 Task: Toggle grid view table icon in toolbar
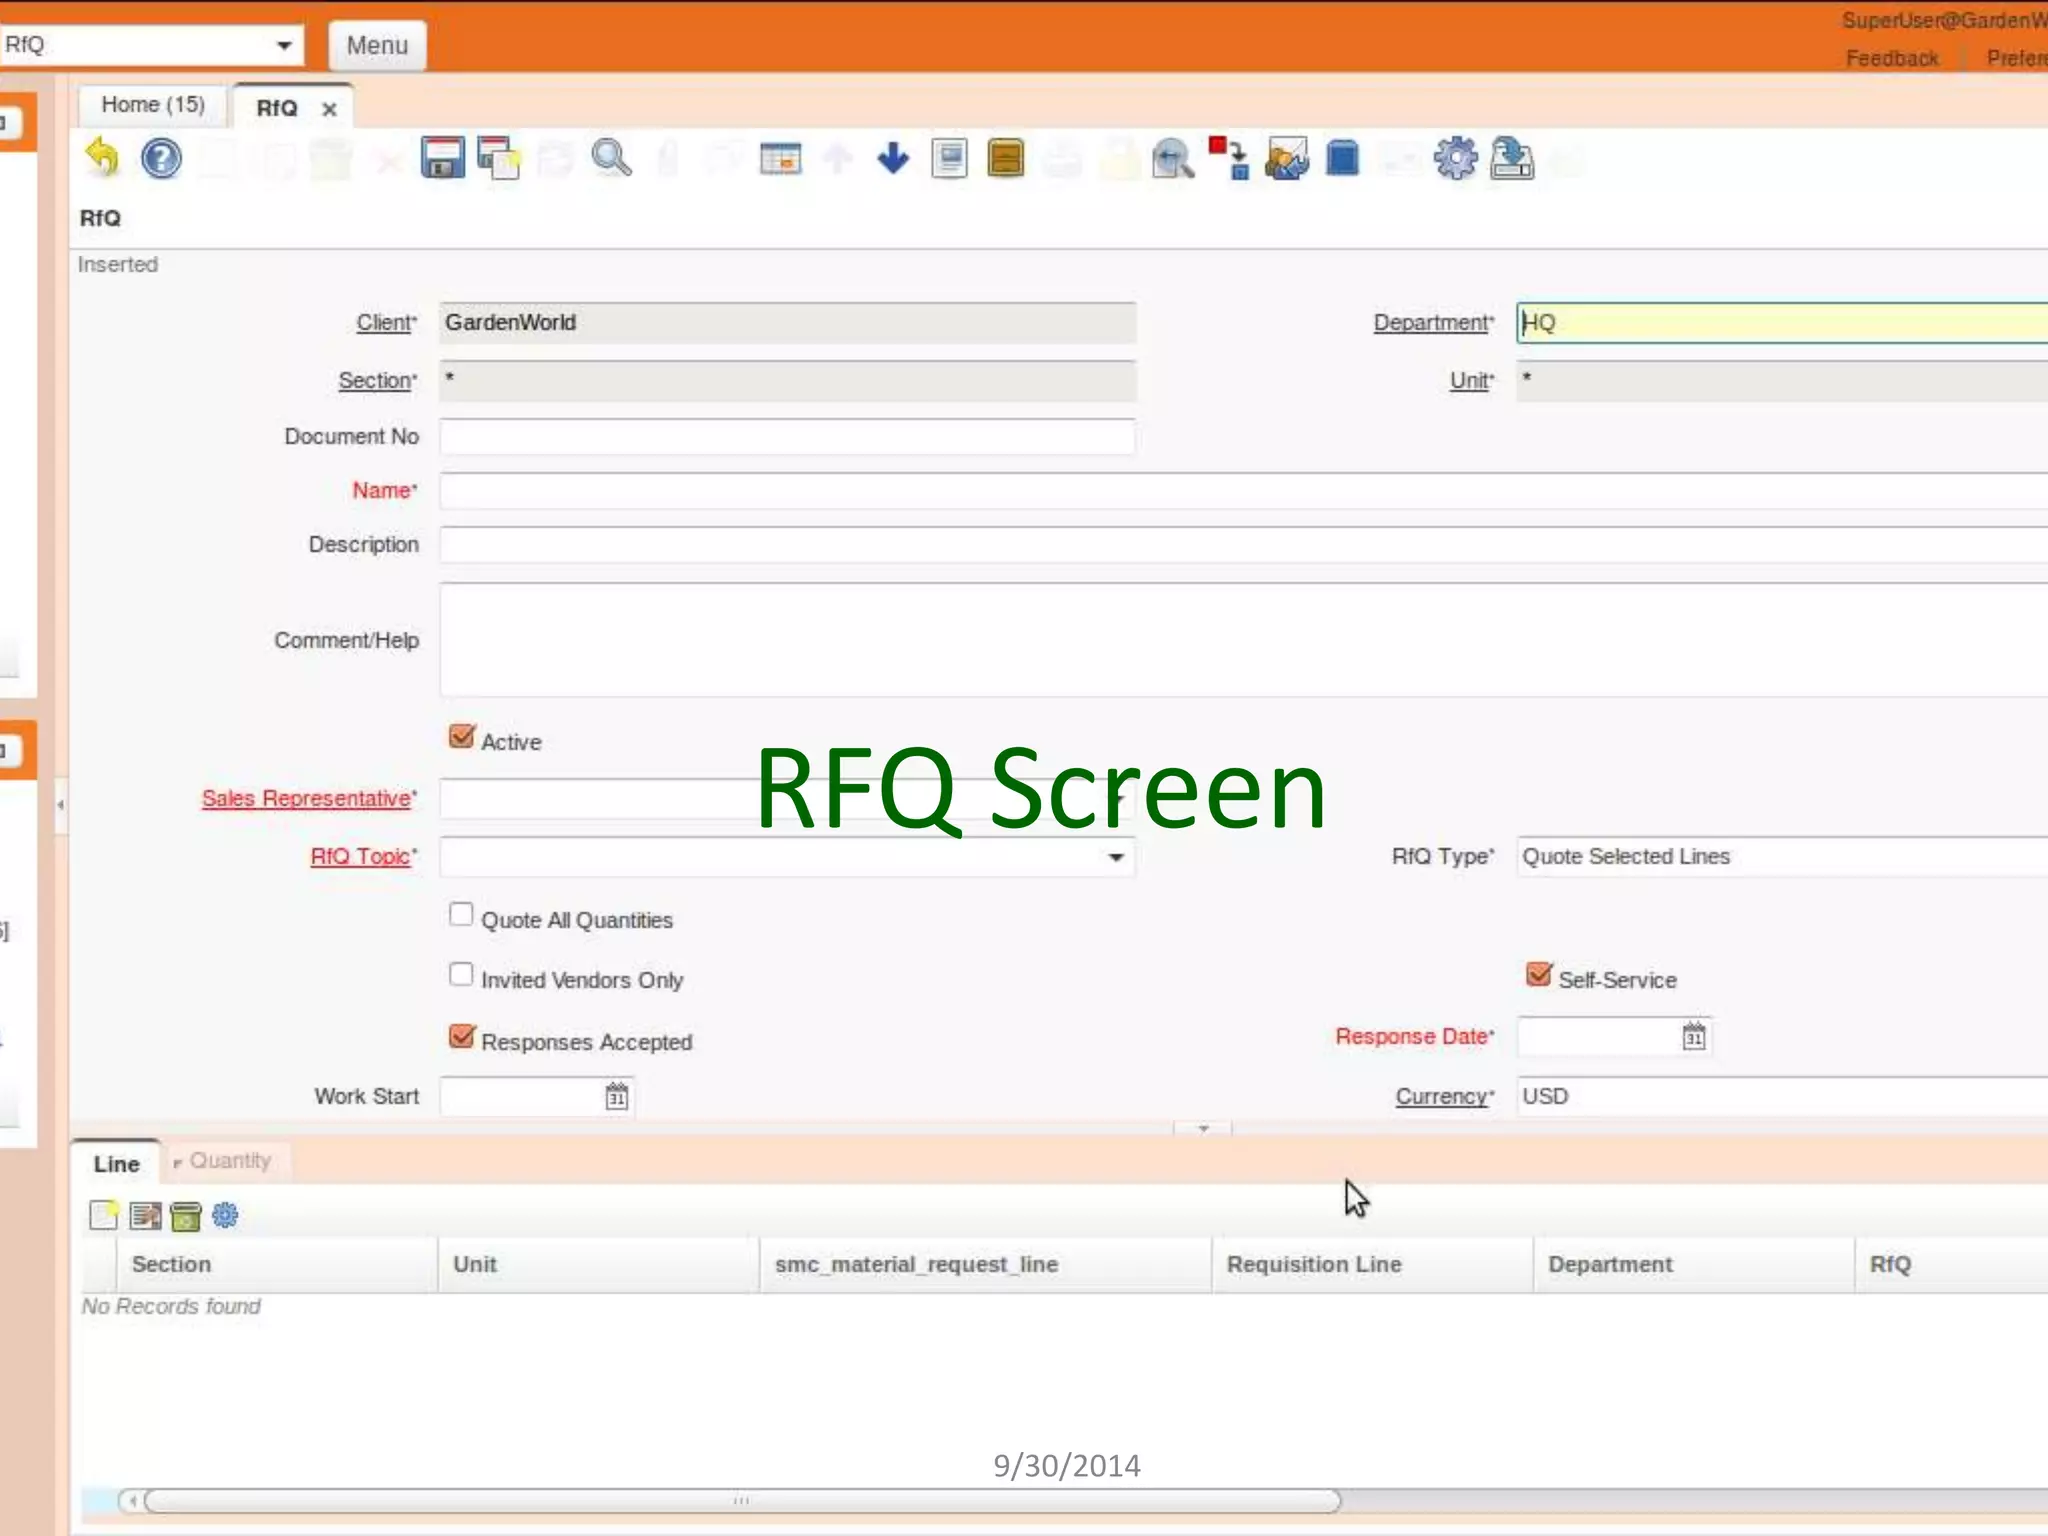[x=780, y=158]
